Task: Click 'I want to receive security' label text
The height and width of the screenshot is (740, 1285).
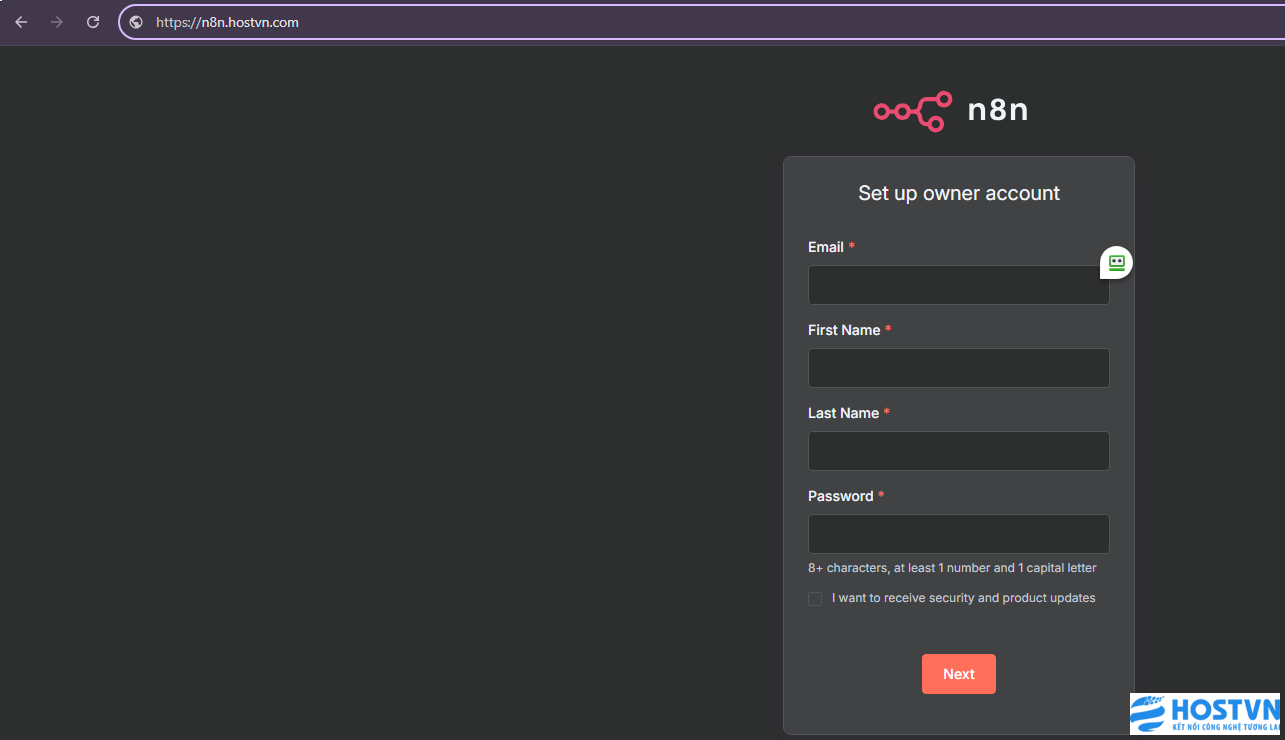Action: click(963, 598)
